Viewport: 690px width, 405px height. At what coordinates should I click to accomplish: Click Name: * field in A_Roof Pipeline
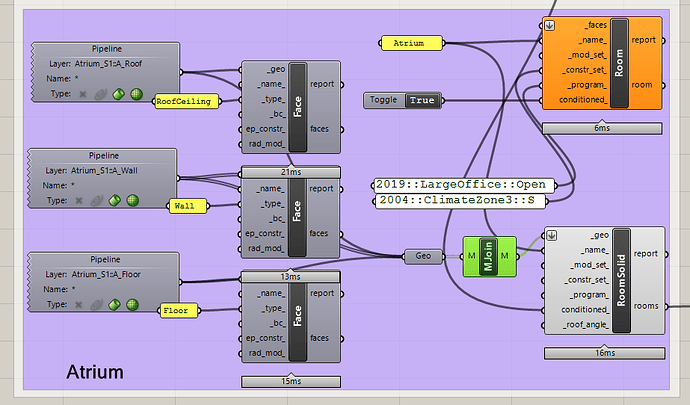coord(62,79)
